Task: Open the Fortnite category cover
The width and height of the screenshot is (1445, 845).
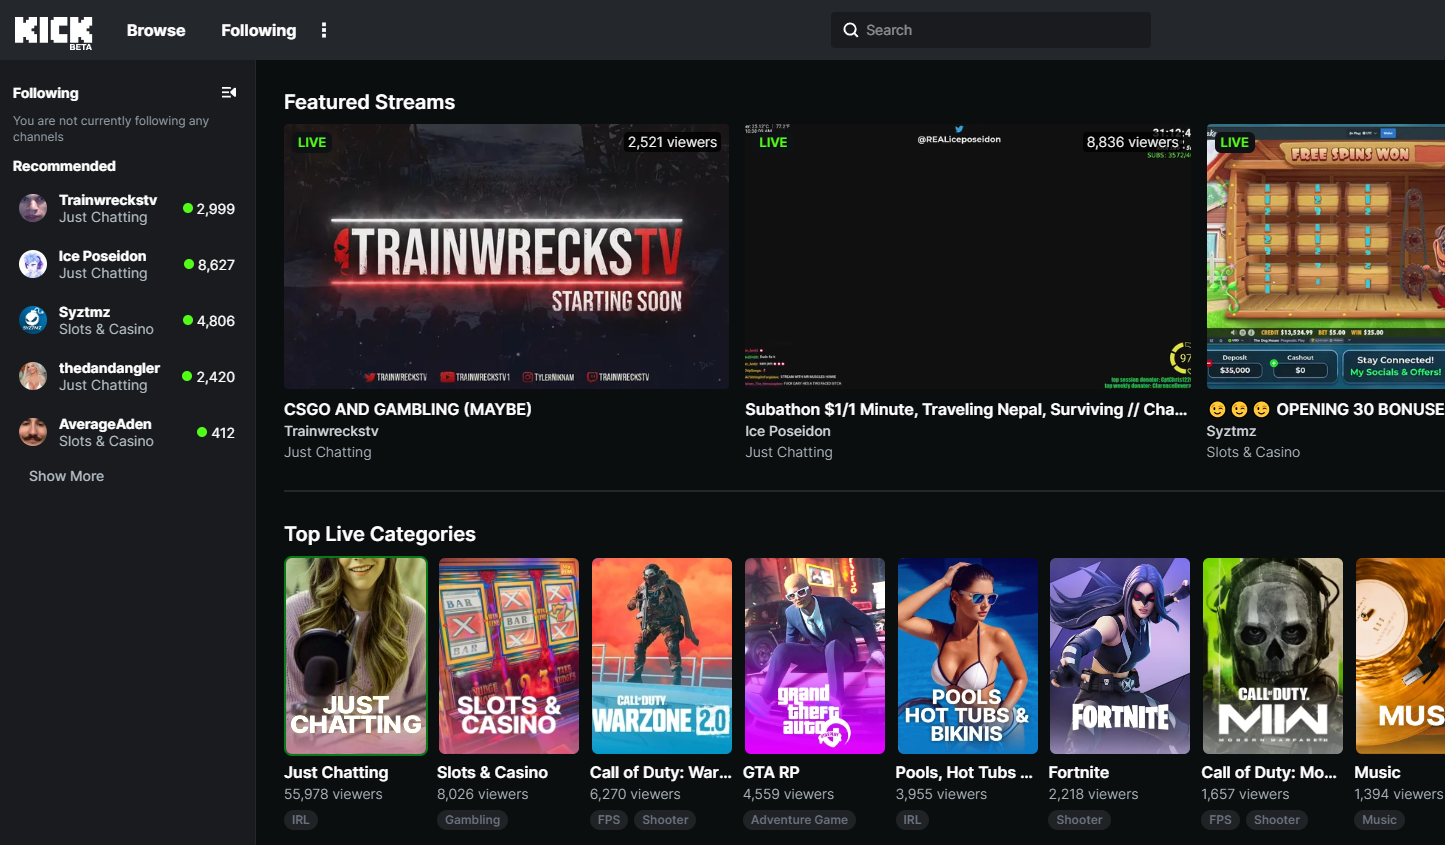Action: (x=1120, y=656)
